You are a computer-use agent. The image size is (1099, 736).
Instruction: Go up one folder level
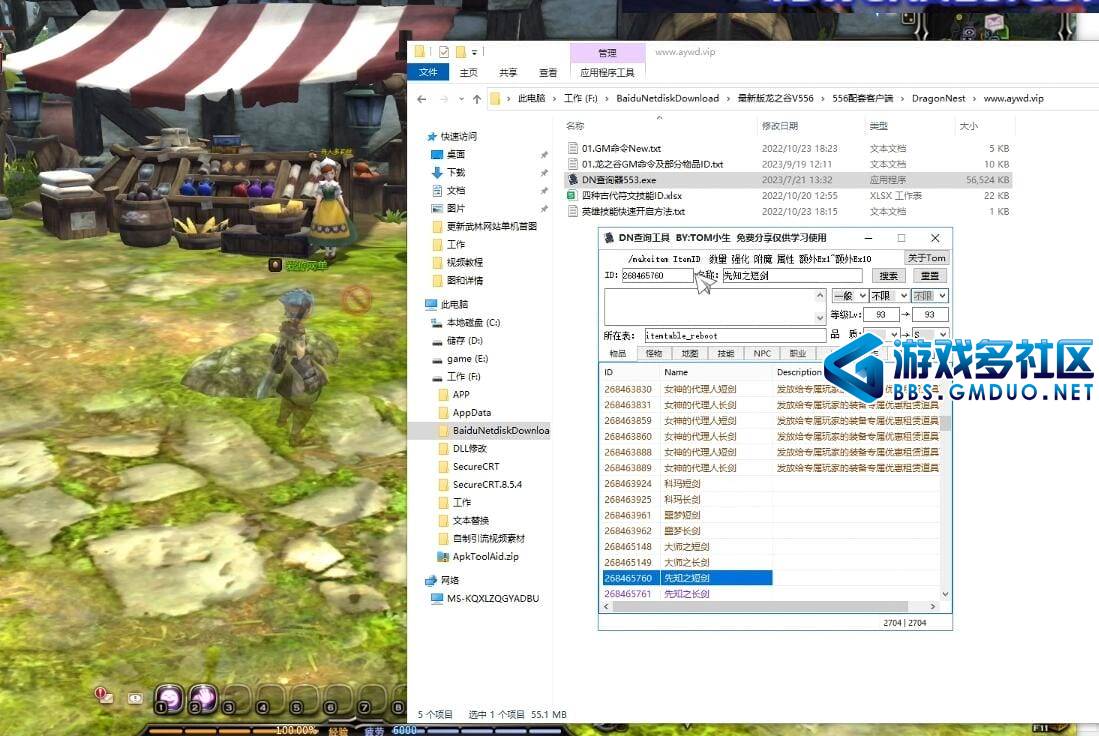click(x=477, y=99)
